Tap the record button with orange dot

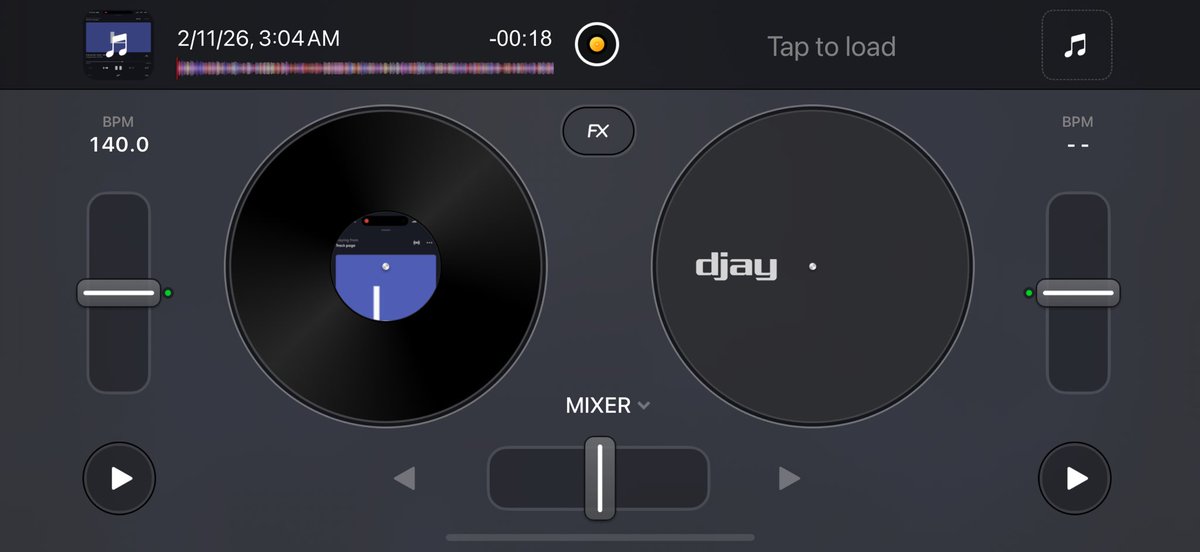(597, 45)
